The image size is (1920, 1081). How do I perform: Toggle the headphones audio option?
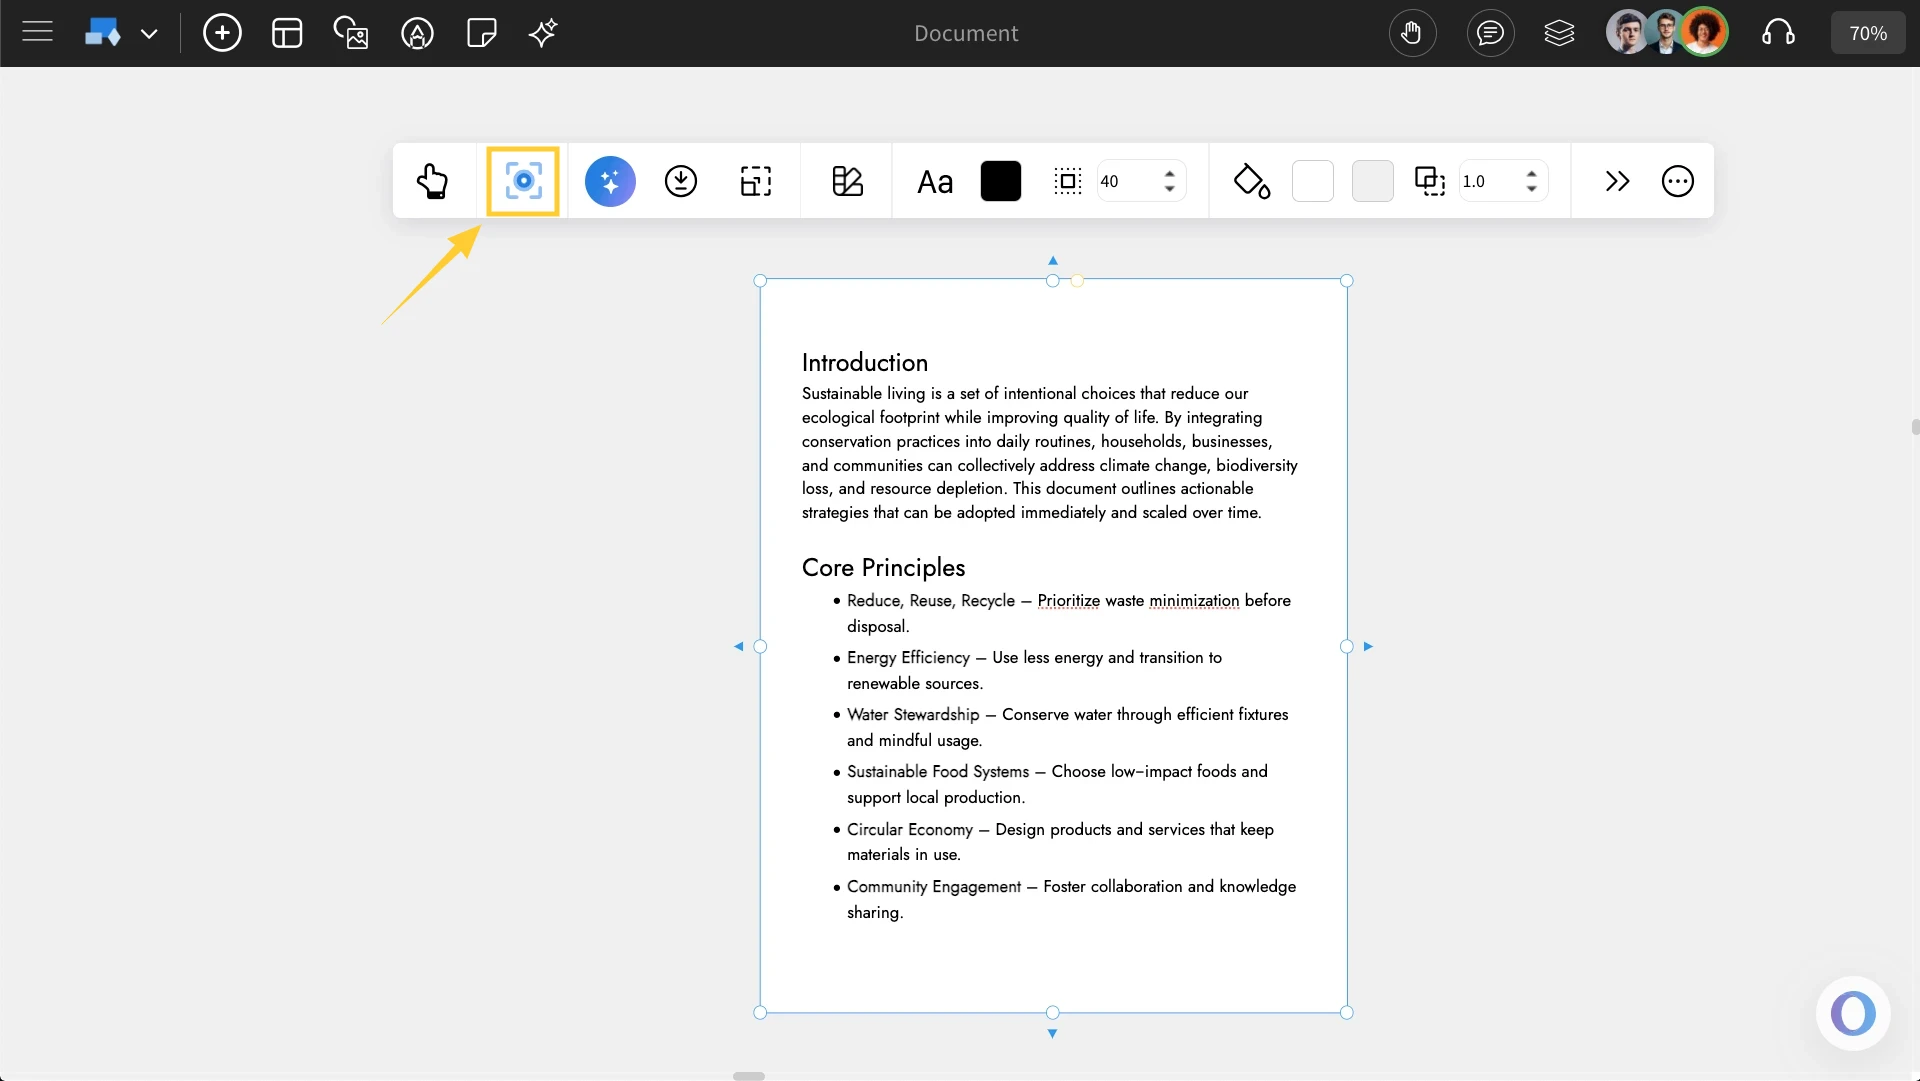tap(1779, 32)
